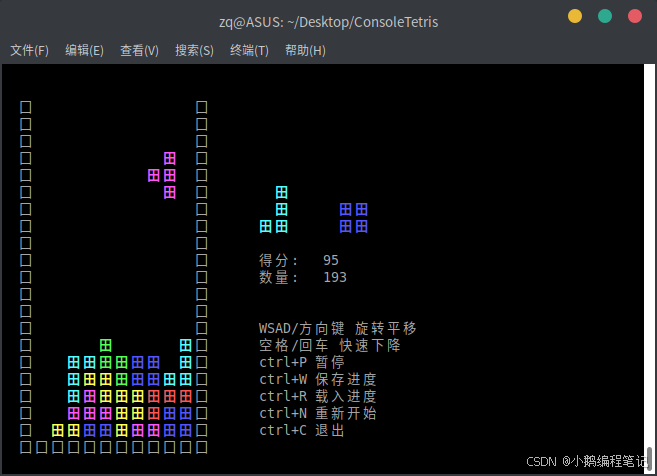The image size is (657, 476).
Task: Open the 帮助(H) menu
Action: [x=305, y=51]
